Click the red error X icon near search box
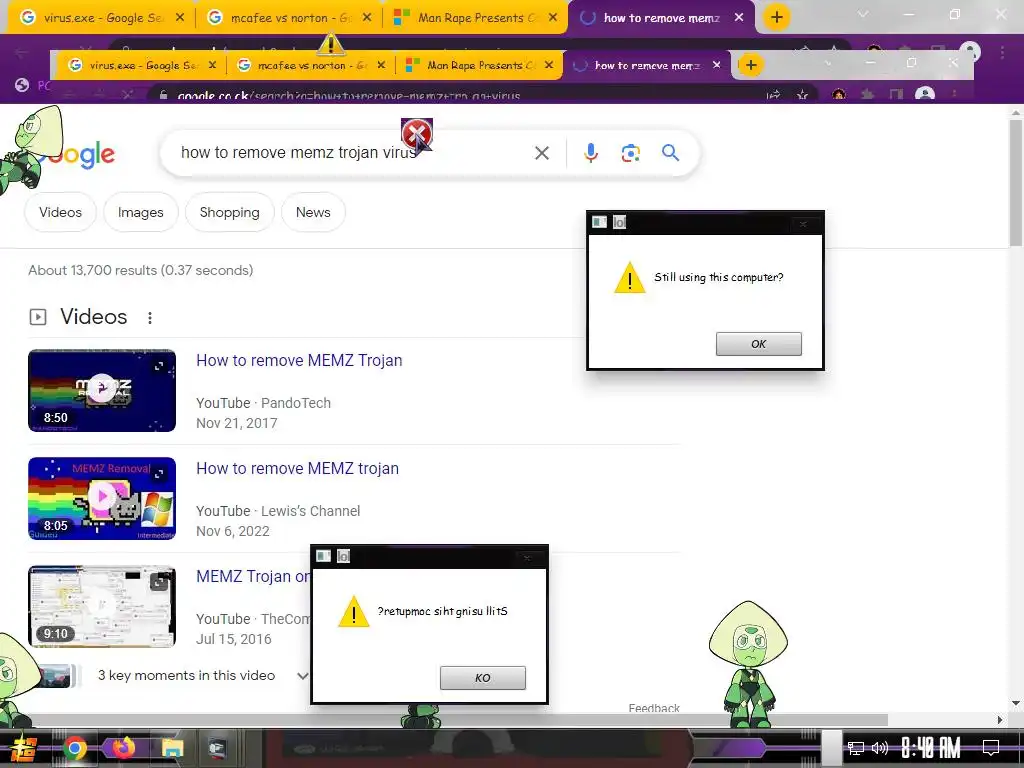This screenshot has height=768, width=1024. point(416,134)
